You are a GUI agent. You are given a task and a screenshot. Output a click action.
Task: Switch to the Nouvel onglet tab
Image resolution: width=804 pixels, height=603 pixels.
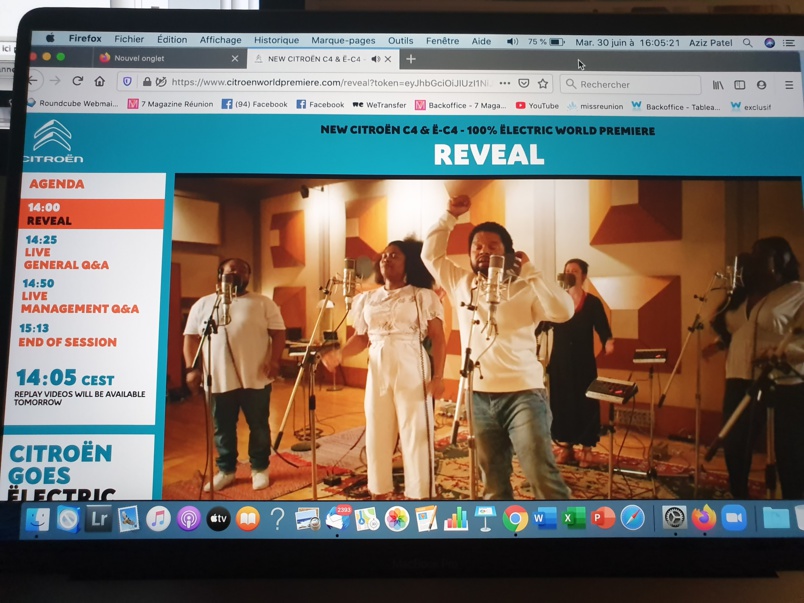point(140,58)
